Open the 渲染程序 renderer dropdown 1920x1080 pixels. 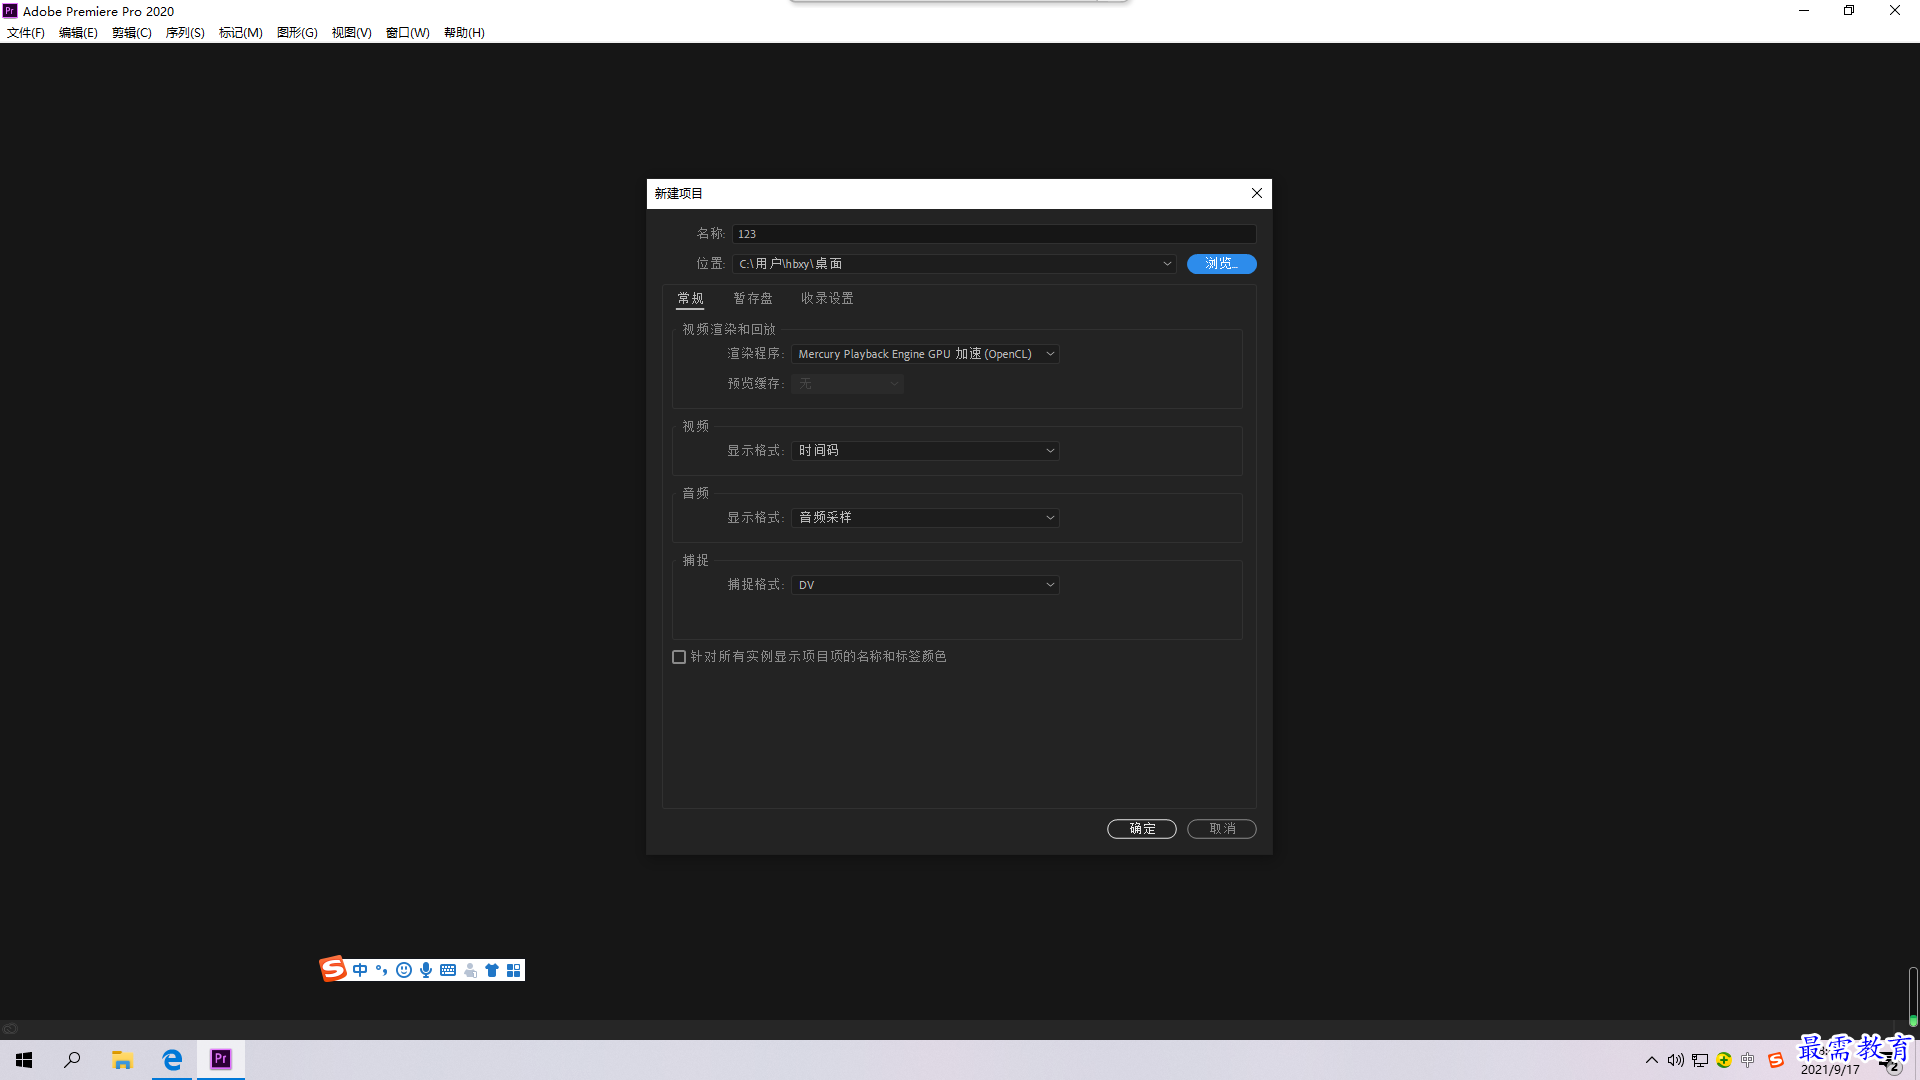click(x=925, y=354)
